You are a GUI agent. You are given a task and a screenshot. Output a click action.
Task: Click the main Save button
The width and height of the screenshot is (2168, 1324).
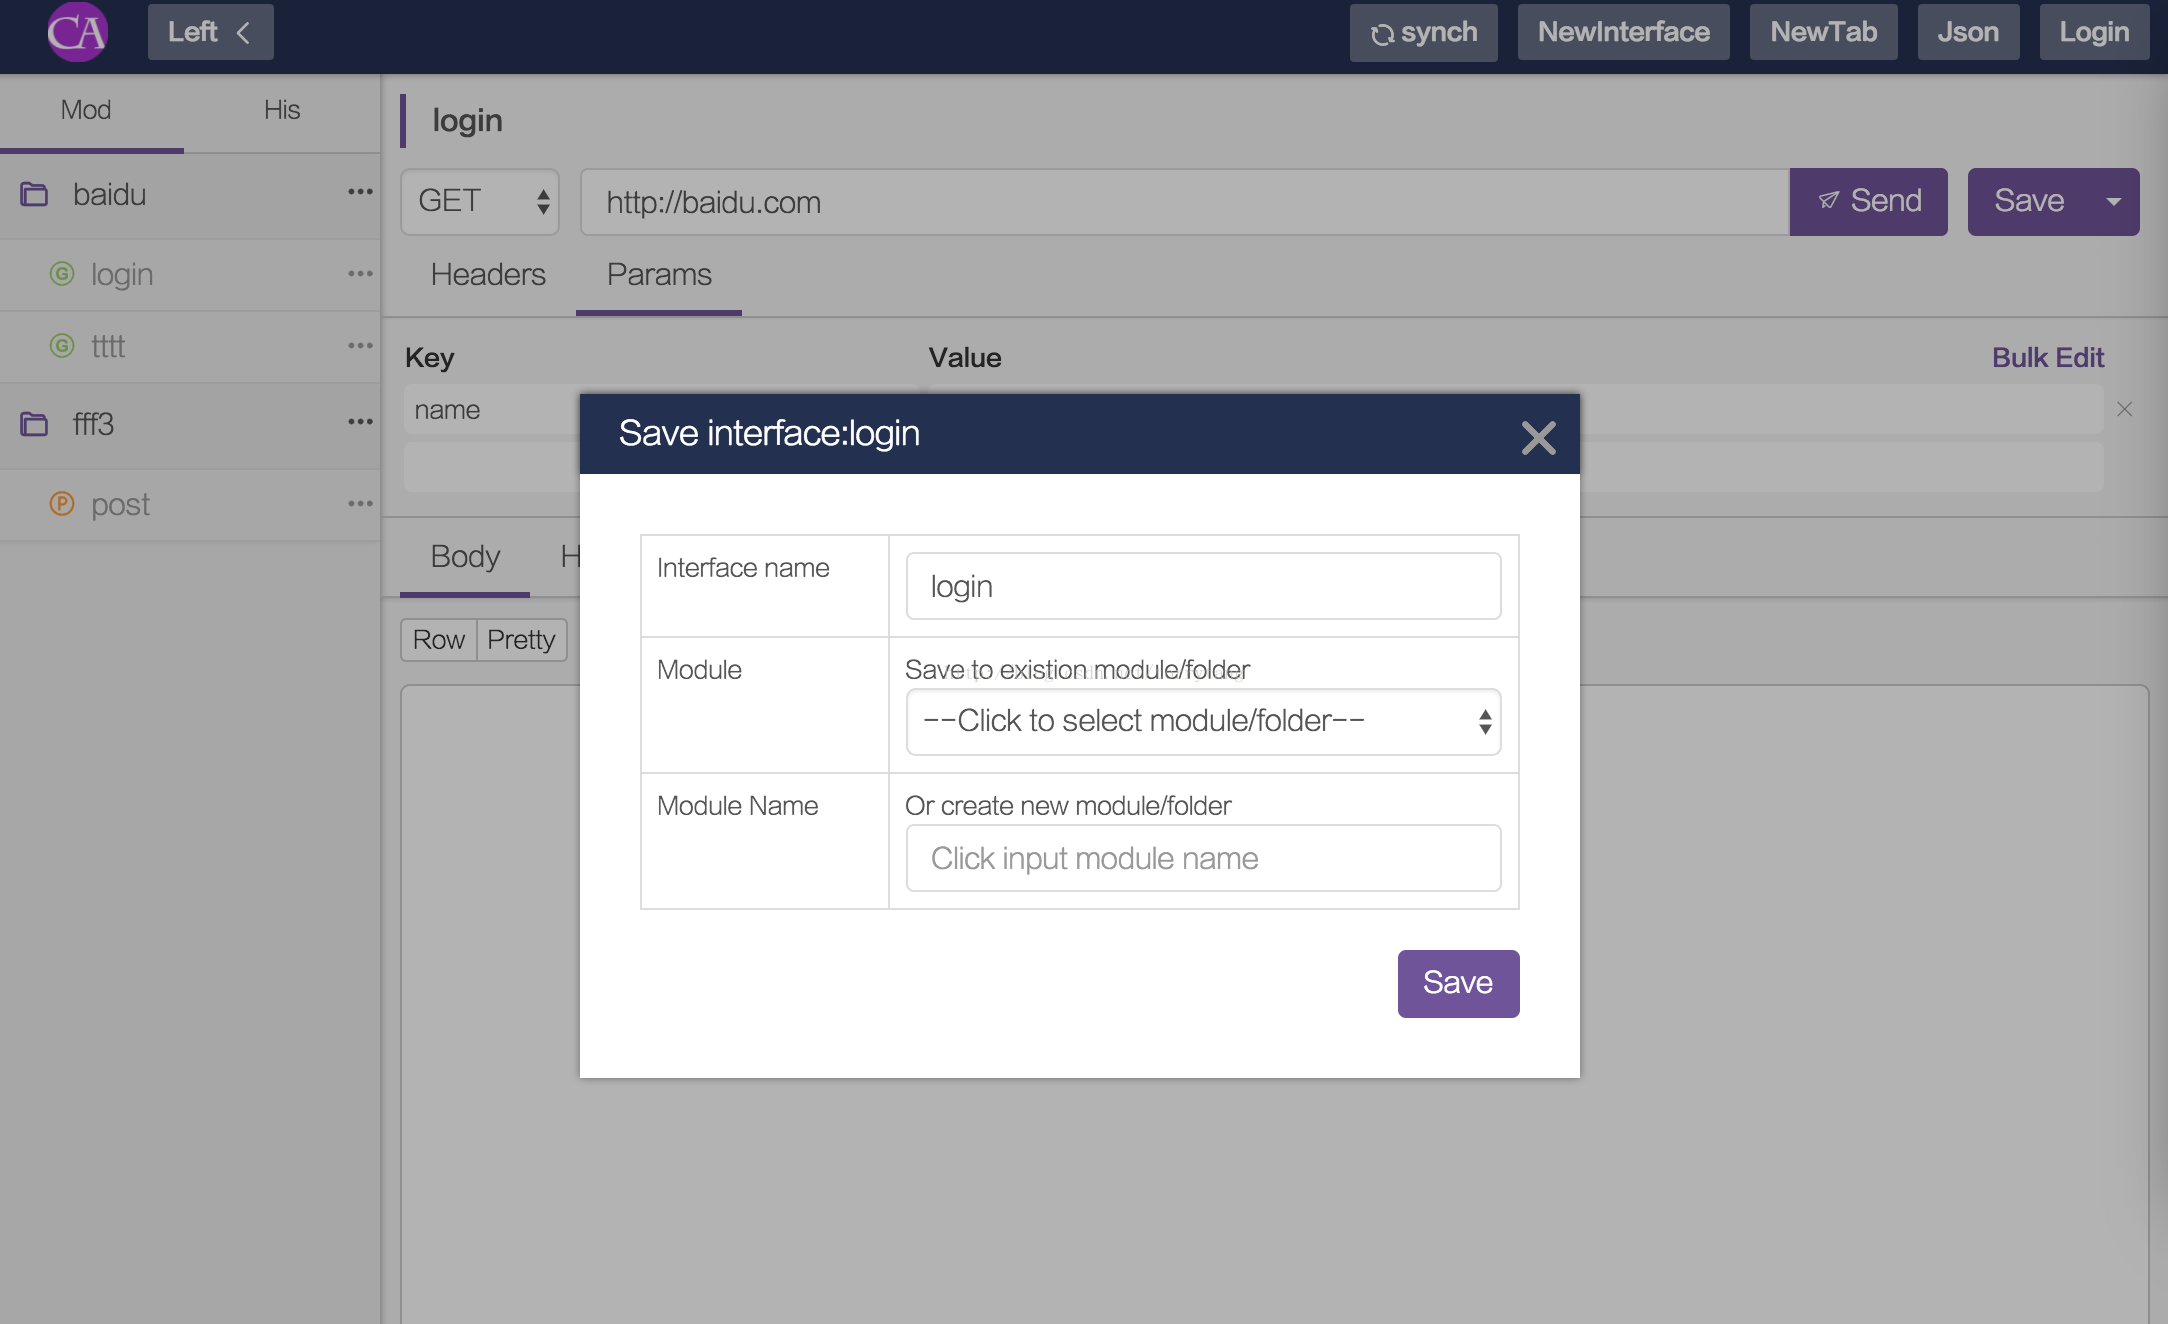click(x=2029, y=202)
